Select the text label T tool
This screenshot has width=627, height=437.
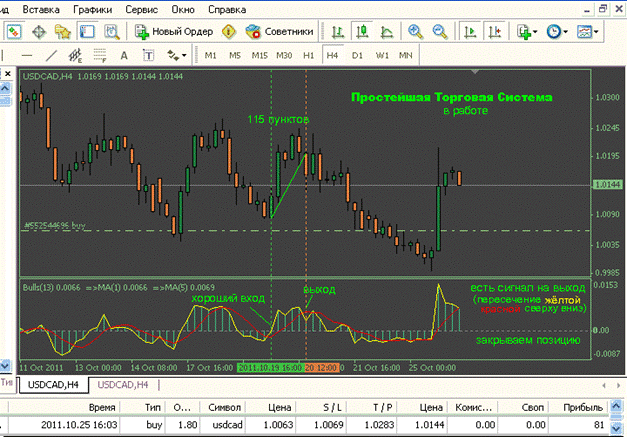tap(148, 56)
